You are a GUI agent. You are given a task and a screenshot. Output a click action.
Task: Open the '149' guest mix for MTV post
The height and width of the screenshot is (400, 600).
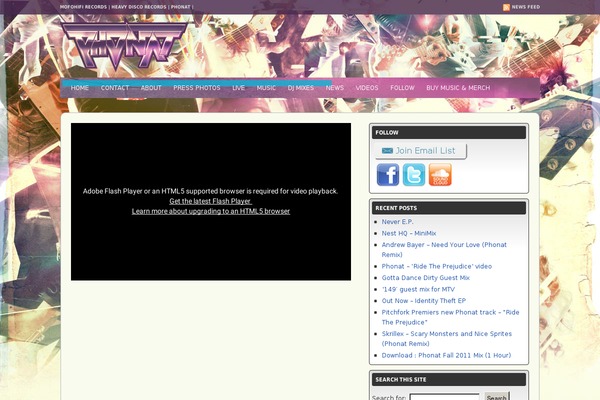click(x=418, y=289)
